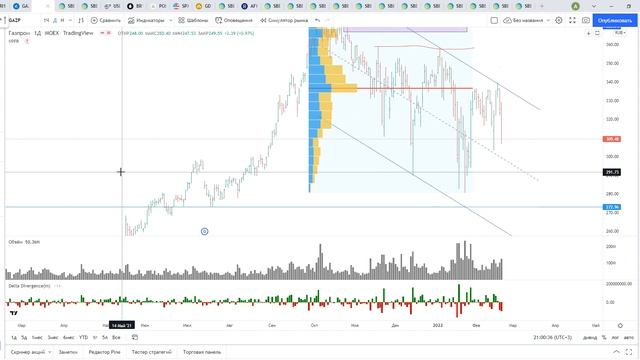Image resolution: width=640 pixels, height=360 pixels.
Task: Redo the last chart action
Action: click(327, 20)
